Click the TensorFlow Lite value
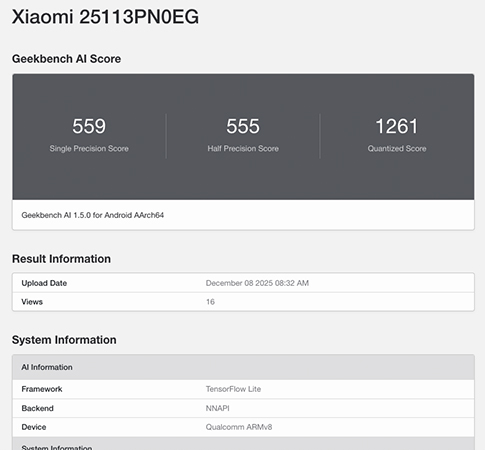Viewport: 485px width, 450px height. tap(233, 389)
